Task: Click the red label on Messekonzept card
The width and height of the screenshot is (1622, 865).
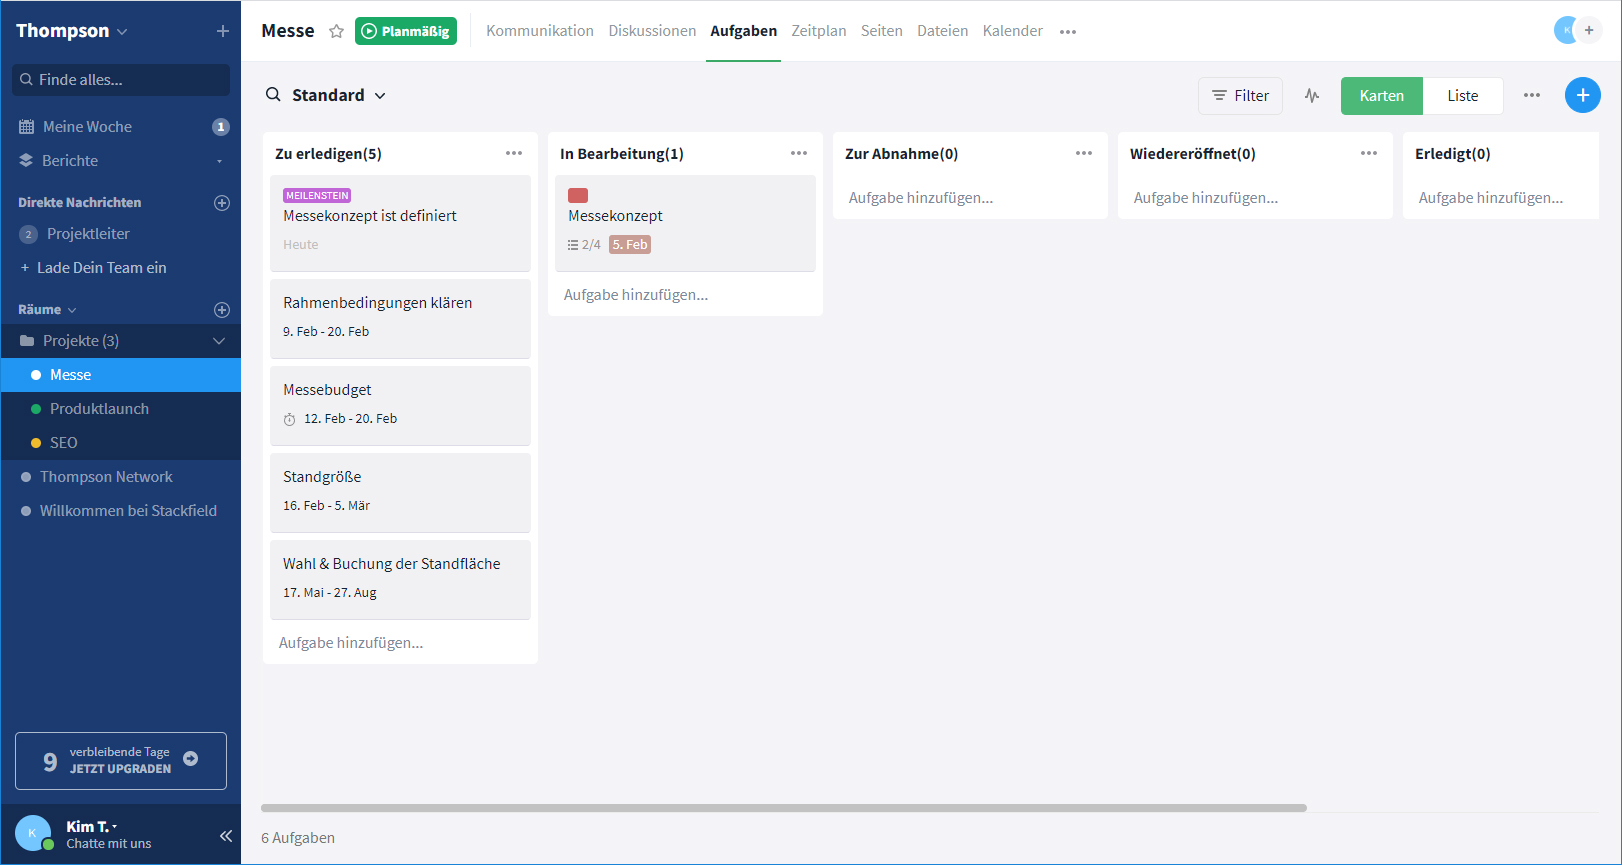Action: 578,196
